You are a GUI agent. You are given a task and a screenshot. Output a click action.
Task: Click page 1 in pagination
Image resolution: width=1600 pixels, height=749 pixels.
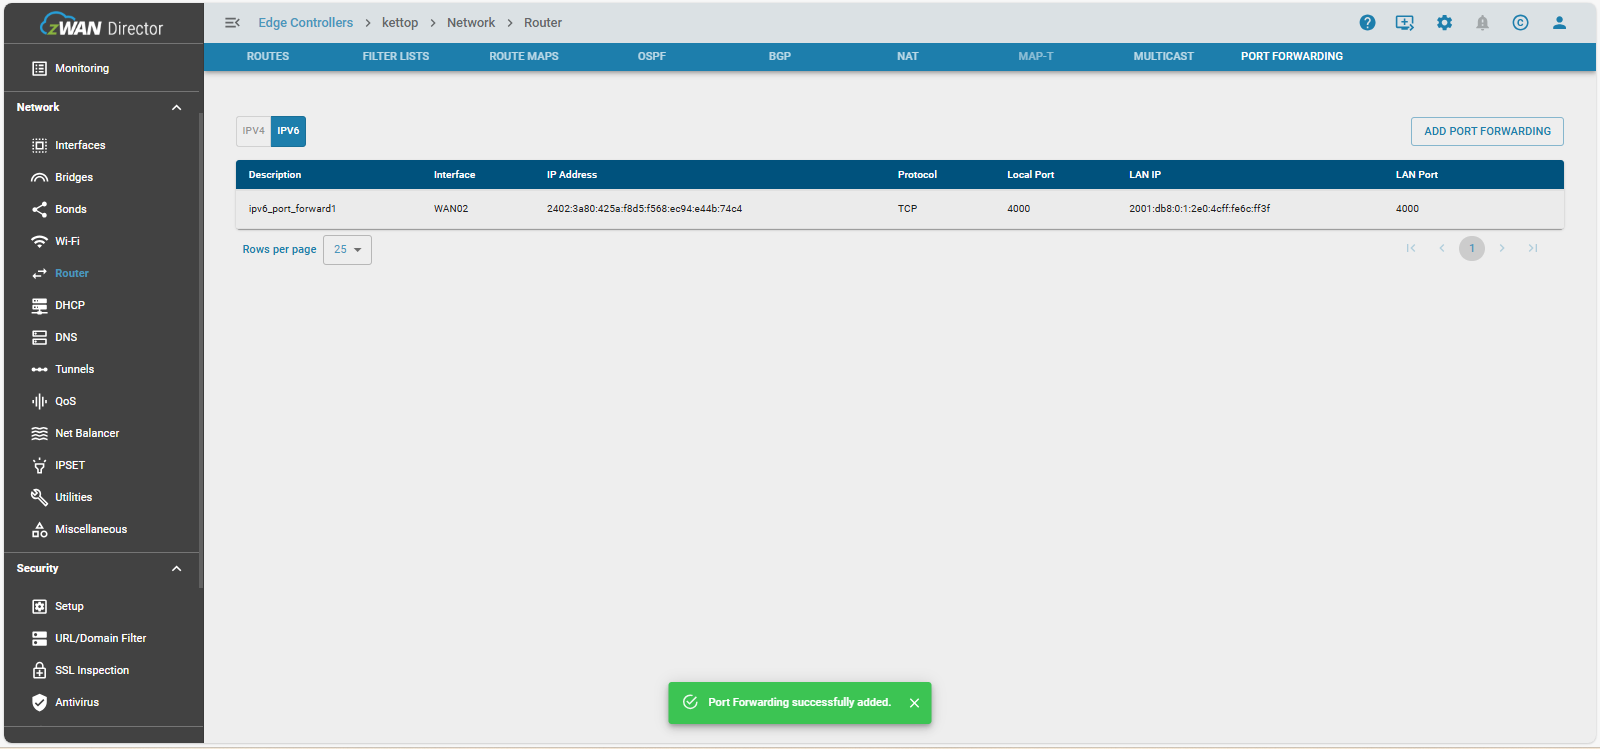pos(1471,248)
